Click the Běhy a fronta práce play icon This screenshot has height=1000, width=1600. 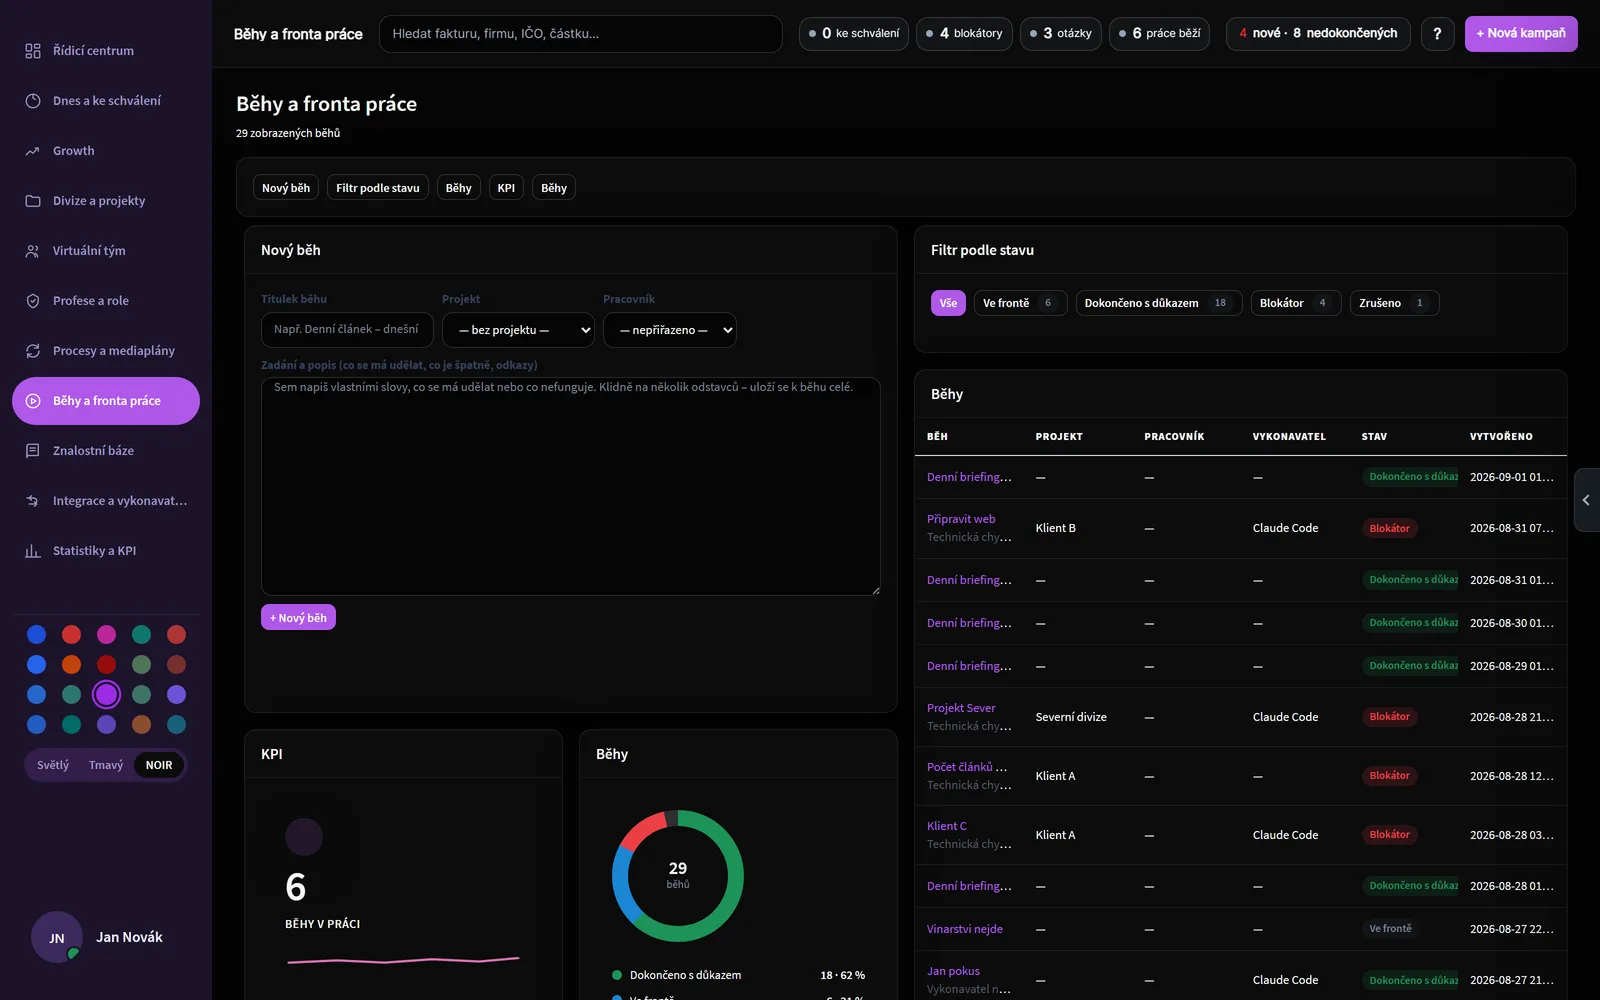coord(33,401)
